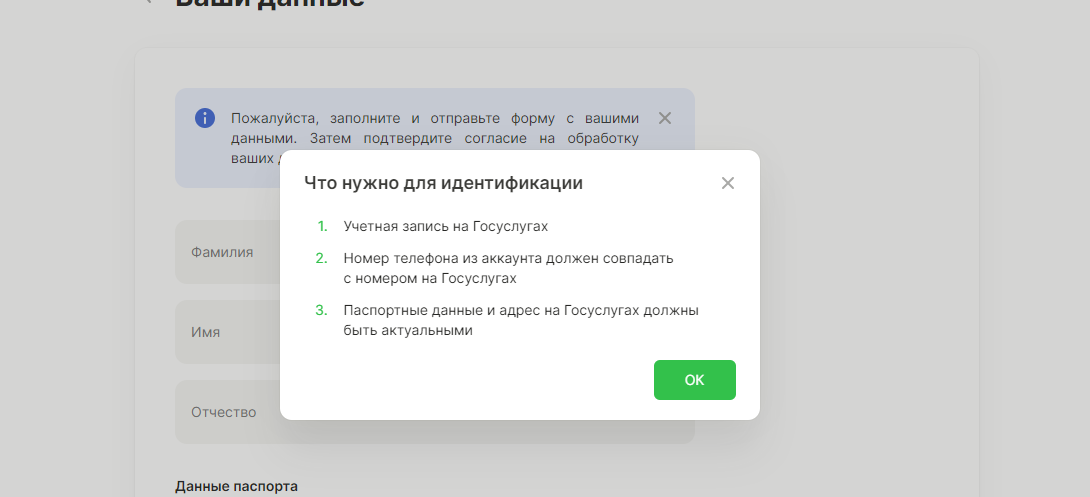1090x497 pixels.
Task: Click the Данные паспорта section heading
Action: click(236, 487)
